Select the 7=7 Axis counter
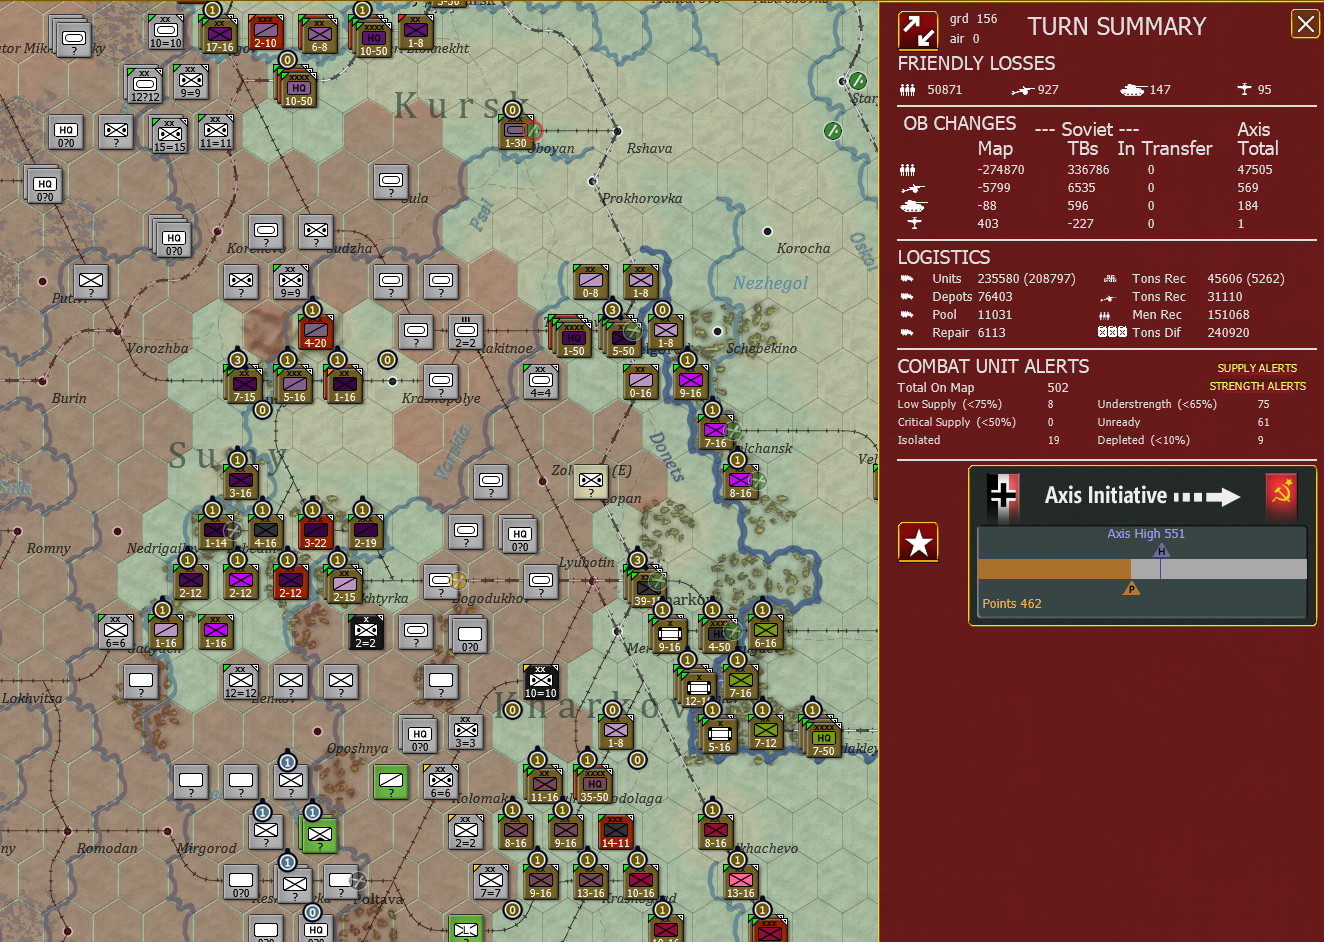This screenshot has width=1324, height=942. tap(490, 881)
